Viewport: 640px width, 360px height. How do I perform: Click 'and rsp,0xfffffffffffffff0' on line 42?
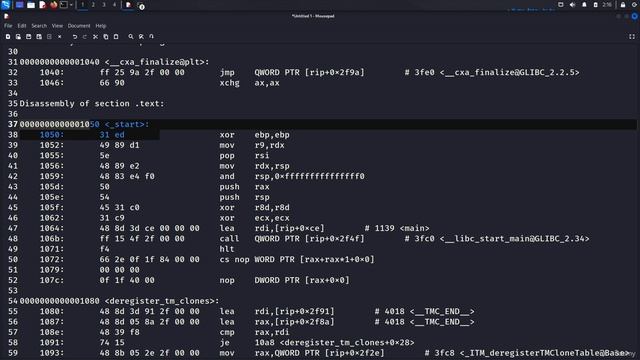292,176
